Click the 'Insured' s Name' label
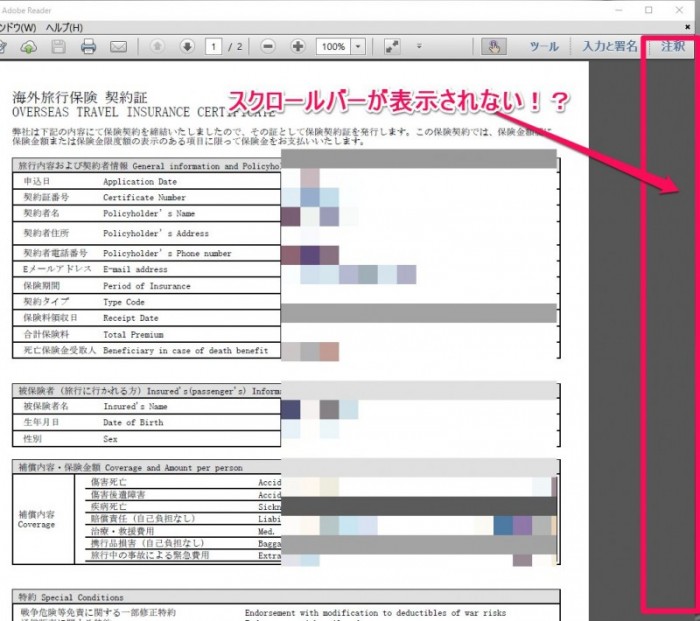 tap(135, 406)
